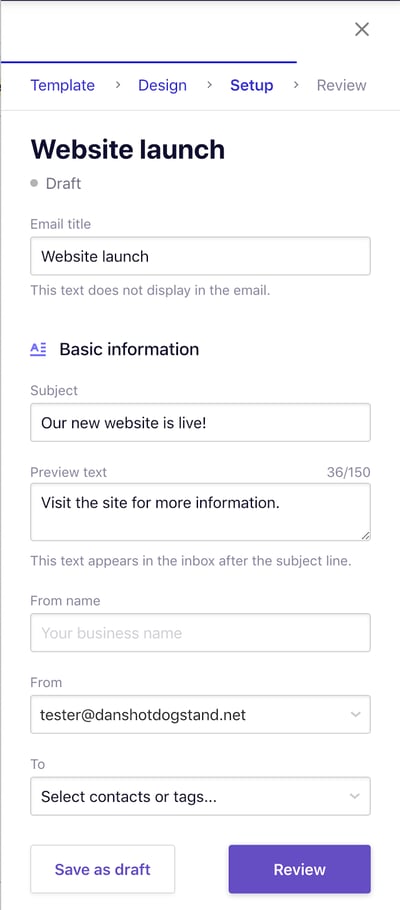Screen dimensions: 400x910
Task: Click the chevron between Design and Setup
Action: coord(210,85)
